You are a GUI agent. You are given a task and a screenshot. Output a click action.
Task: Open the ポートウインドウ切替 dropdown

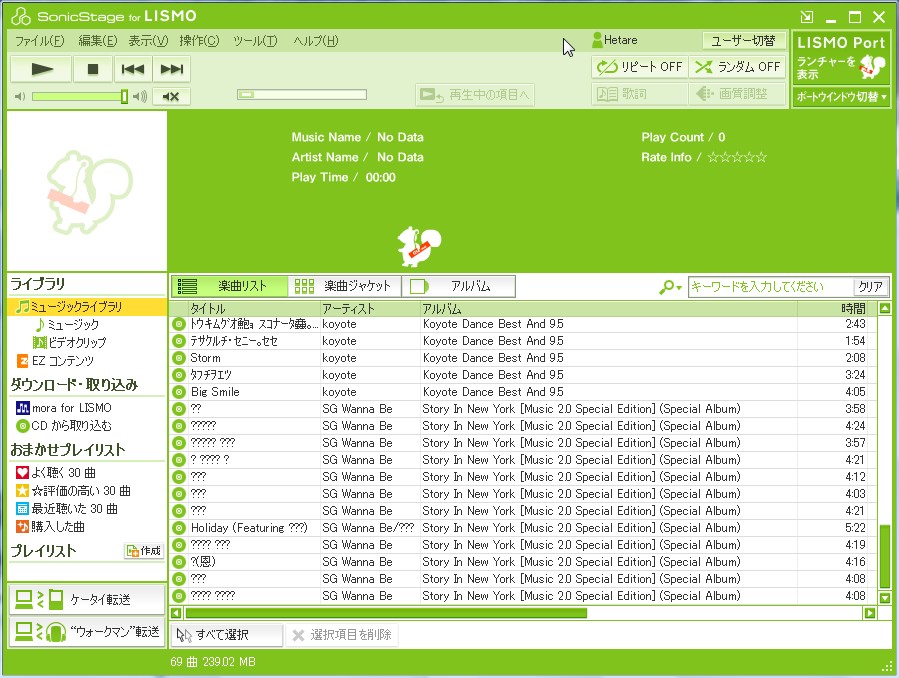[841, 97]
